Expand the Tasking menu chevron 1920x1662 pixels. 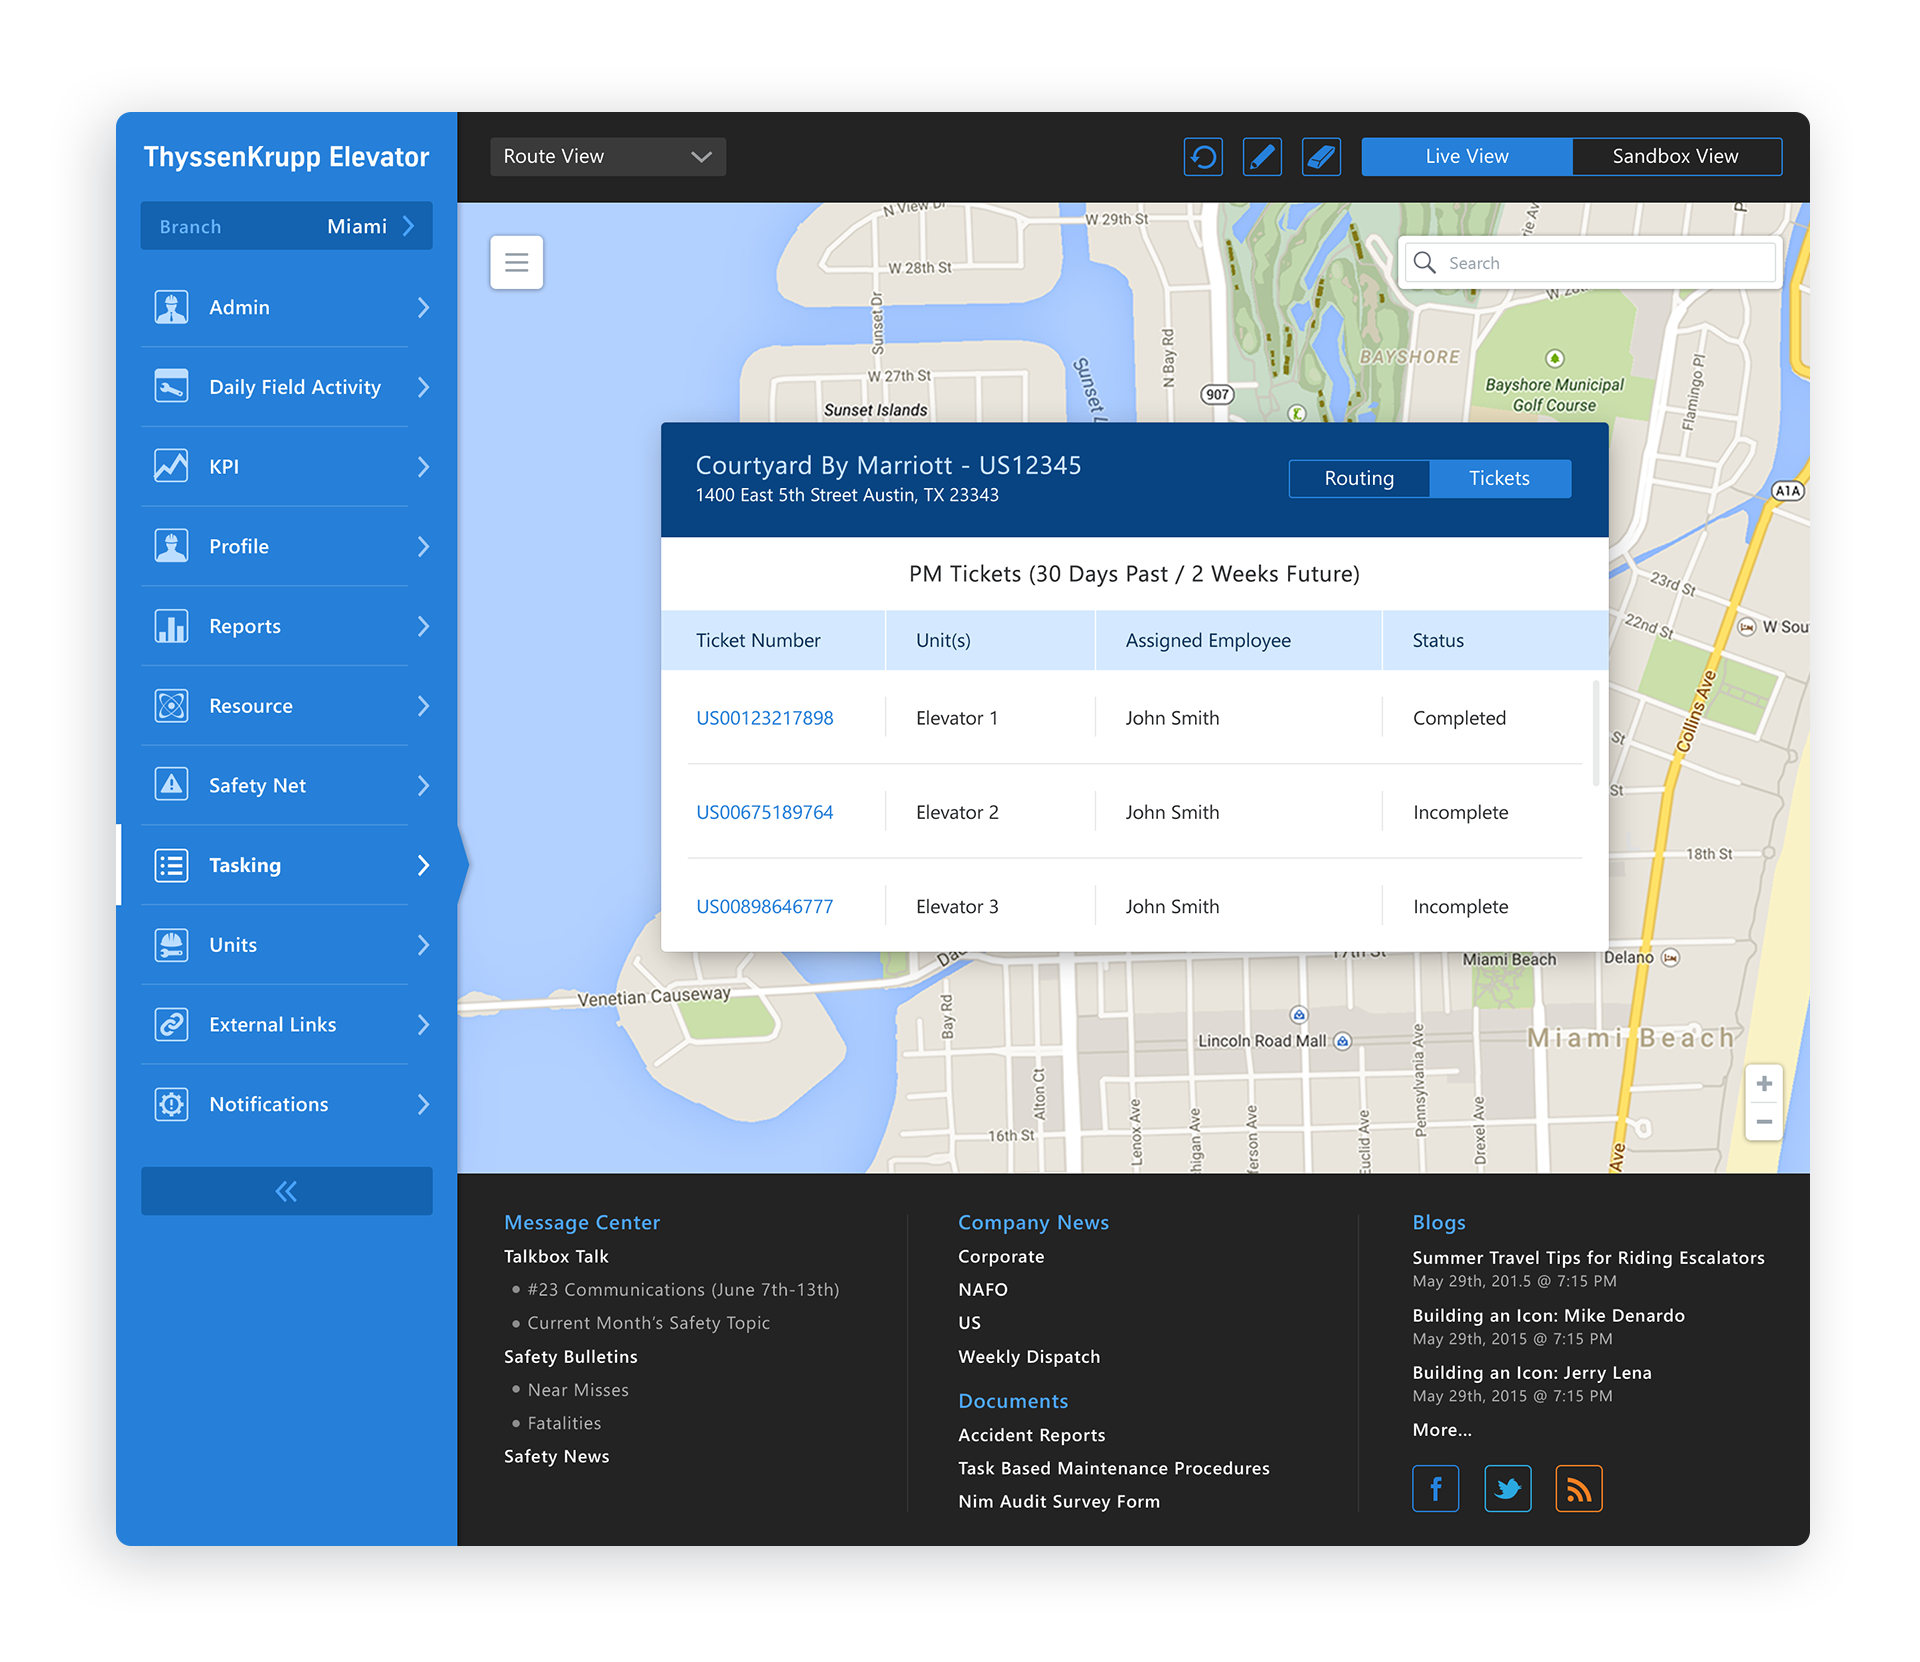coord(423,865)
